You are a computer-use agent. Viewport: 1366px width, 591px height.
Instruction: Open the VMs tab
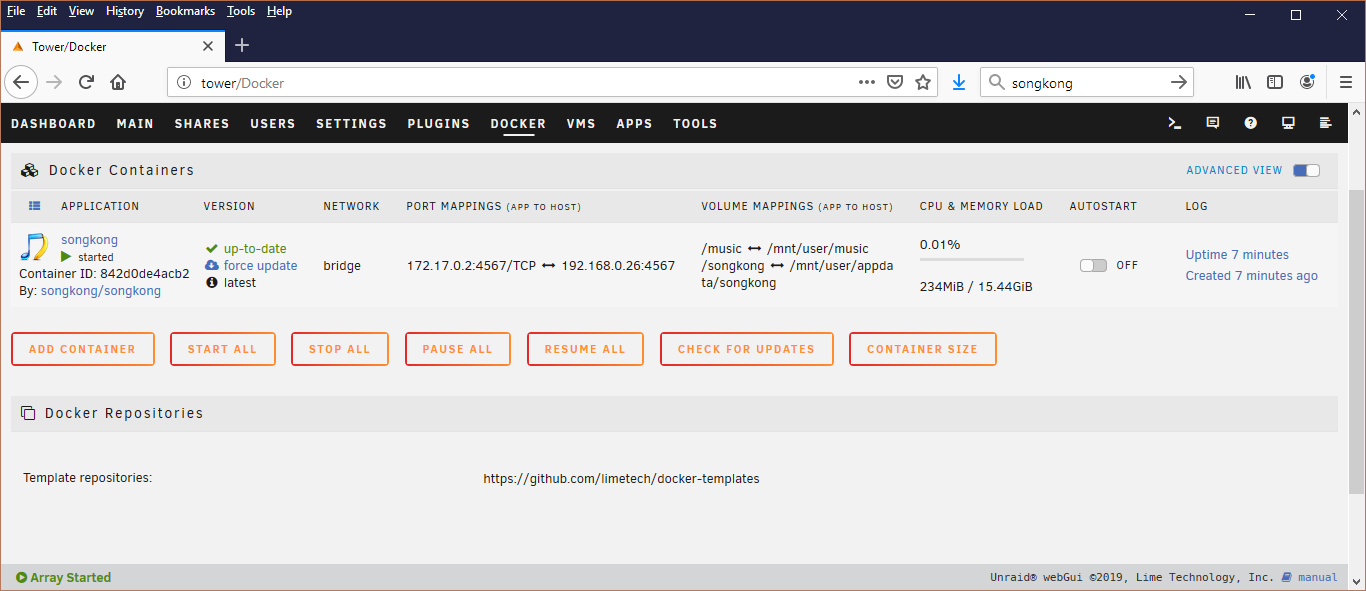click(x=581, y=124)
